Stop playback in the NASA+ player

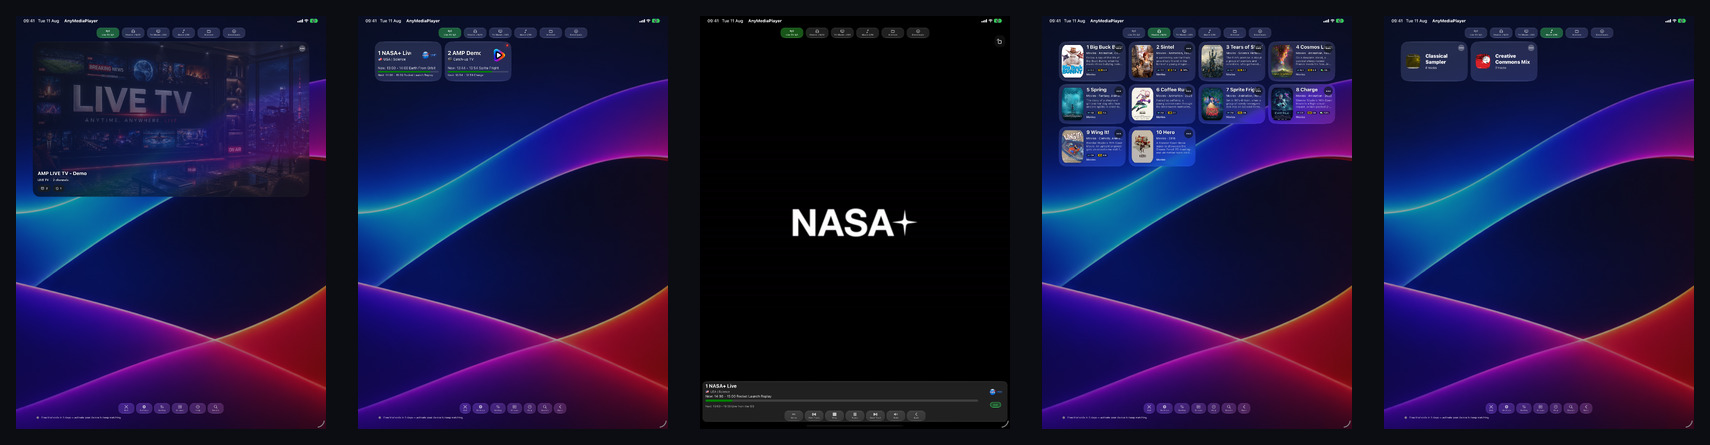[834, 415]
